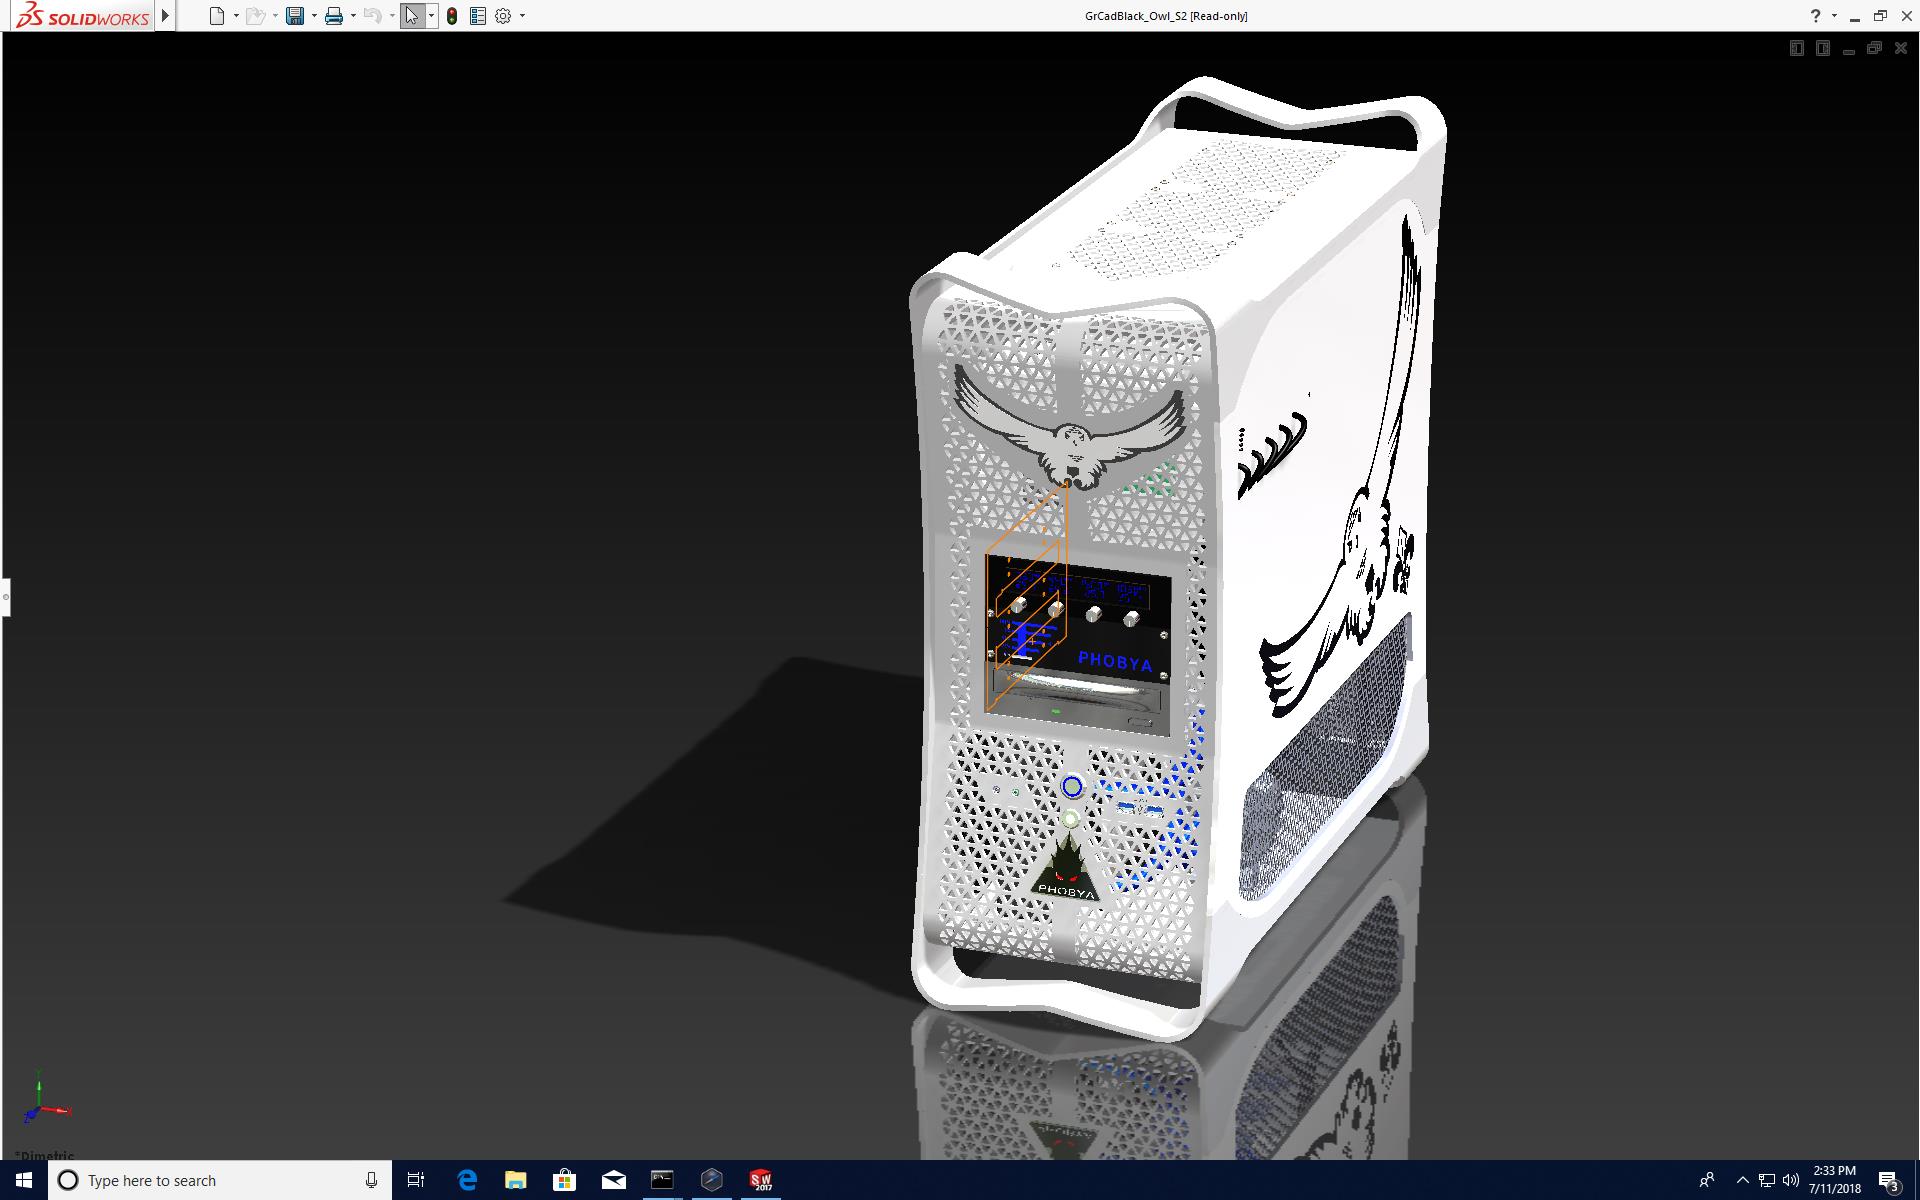Screen dimensions: 1920x1200
Task: Open the Options gear dropdown arrow
Action: [522, 16]
